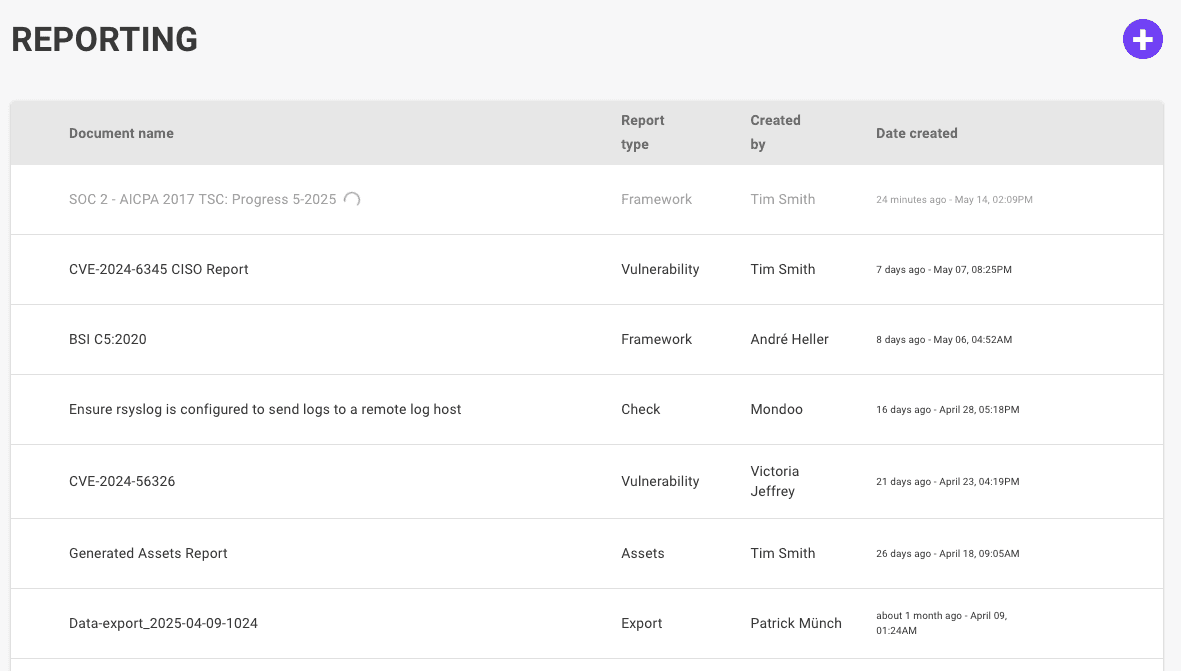Click Tim Smith in the CVE-2024-6345 row
Screen dimensions: 1181x671
pos(783,269)
